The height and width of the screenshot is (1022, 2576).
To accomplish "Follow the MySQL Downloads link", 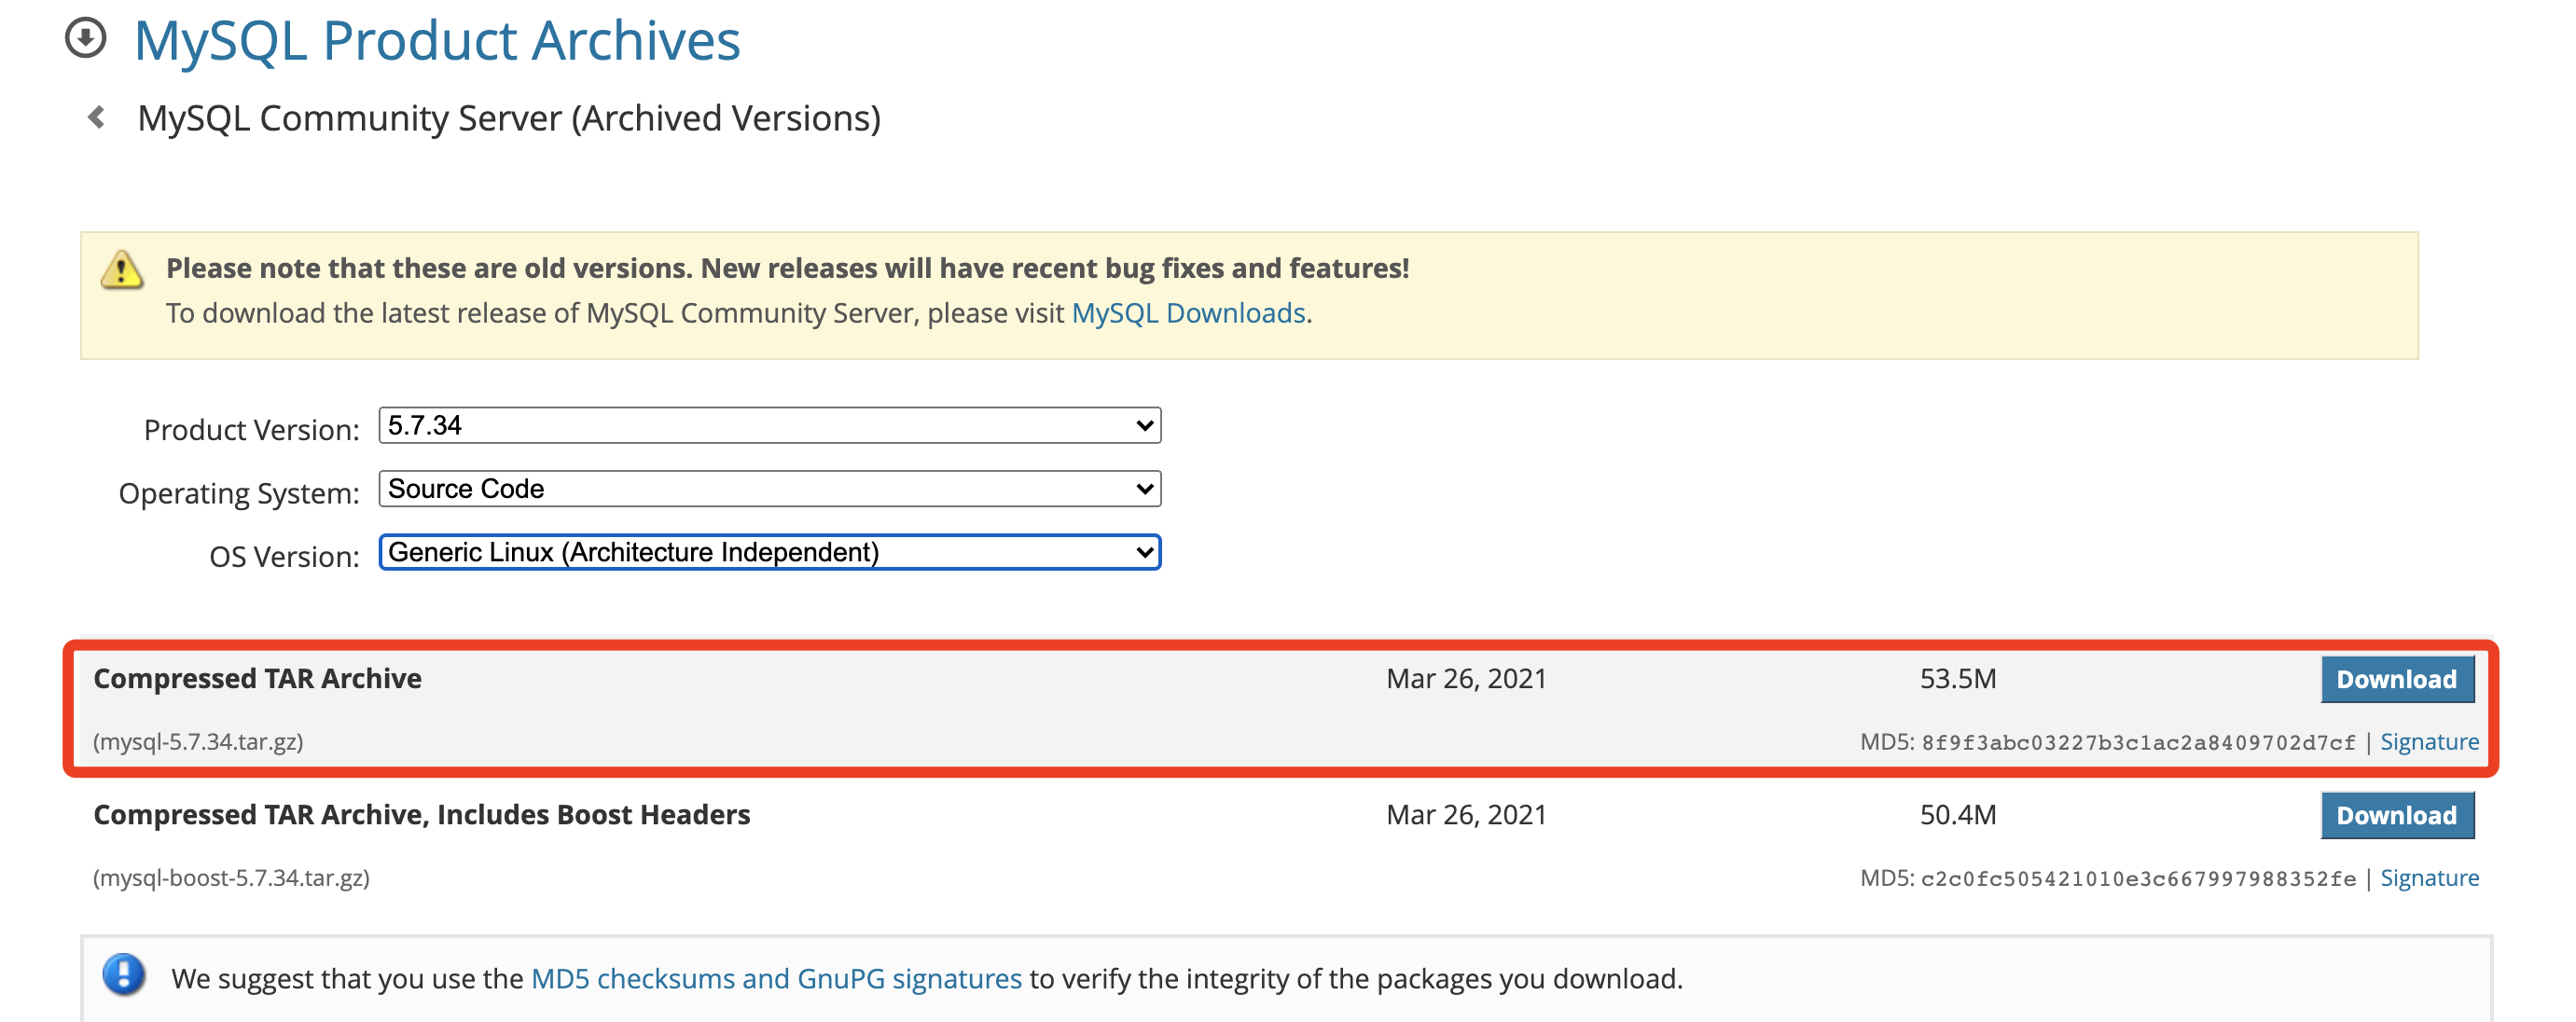I will [1188, 313].
